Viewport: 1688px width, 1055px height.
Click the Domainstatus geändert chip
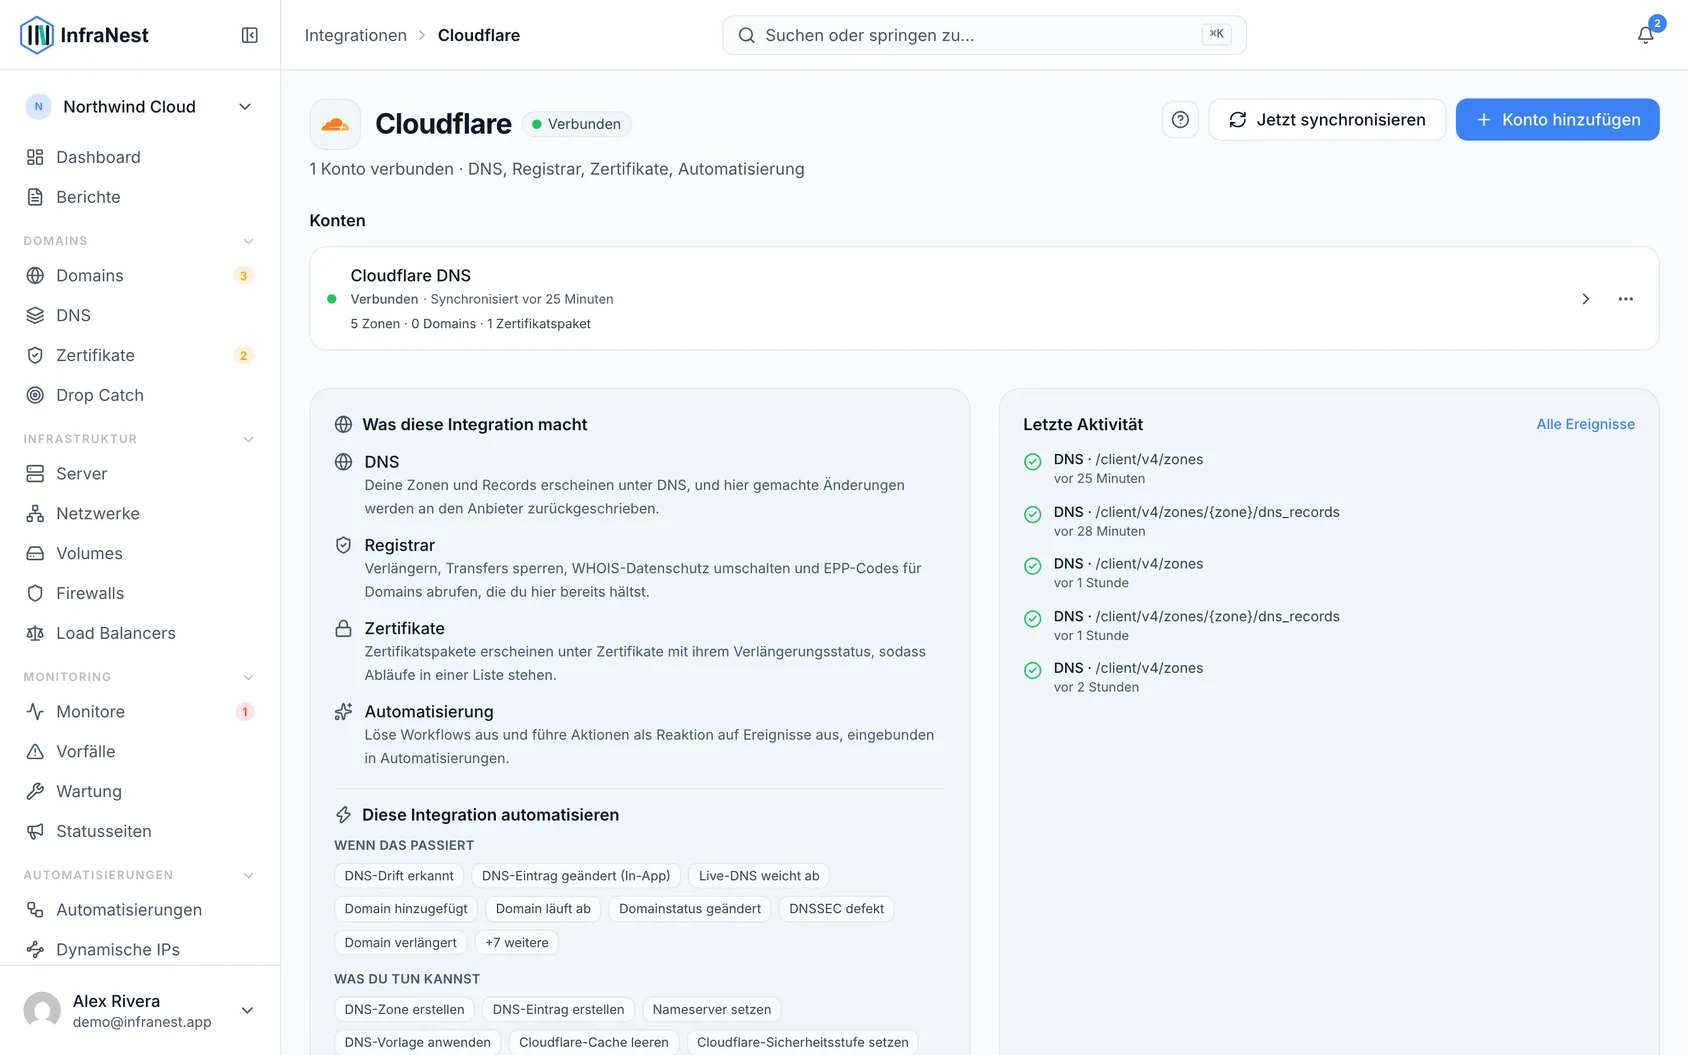tap(690, 909)
